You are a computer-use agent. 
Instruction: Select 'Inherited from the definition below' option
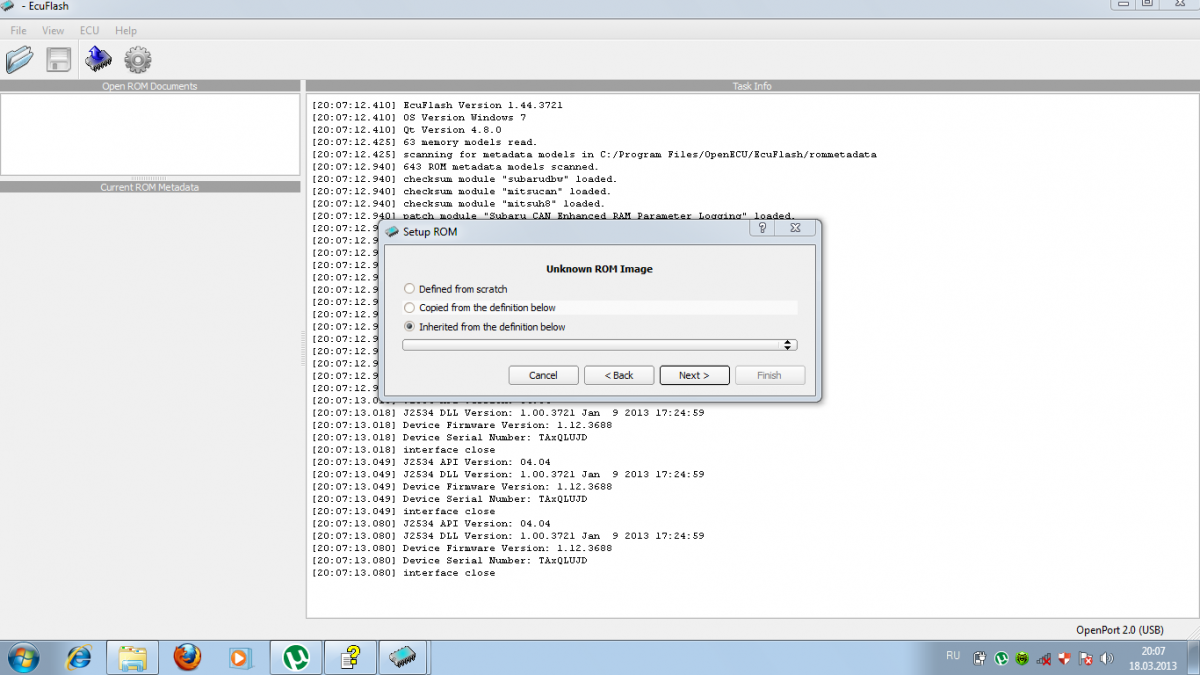coord(409,327)
